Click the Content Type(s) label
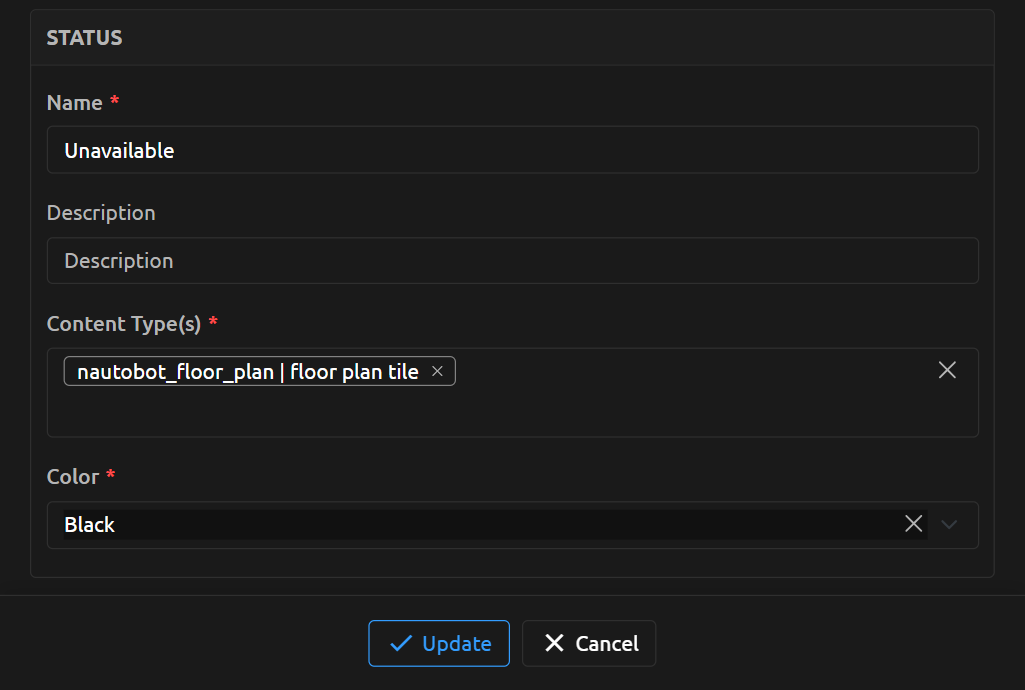 pos(124,324)
